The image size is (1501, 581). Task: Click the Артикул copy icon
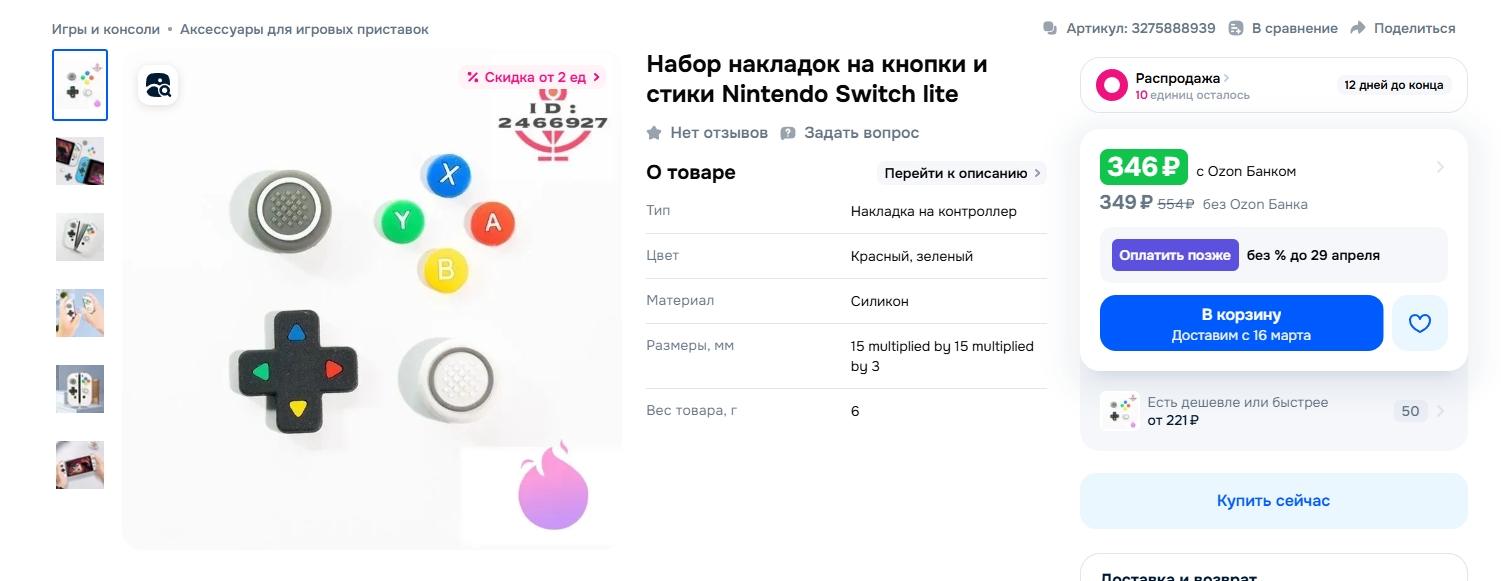(x=1050, y=28)
